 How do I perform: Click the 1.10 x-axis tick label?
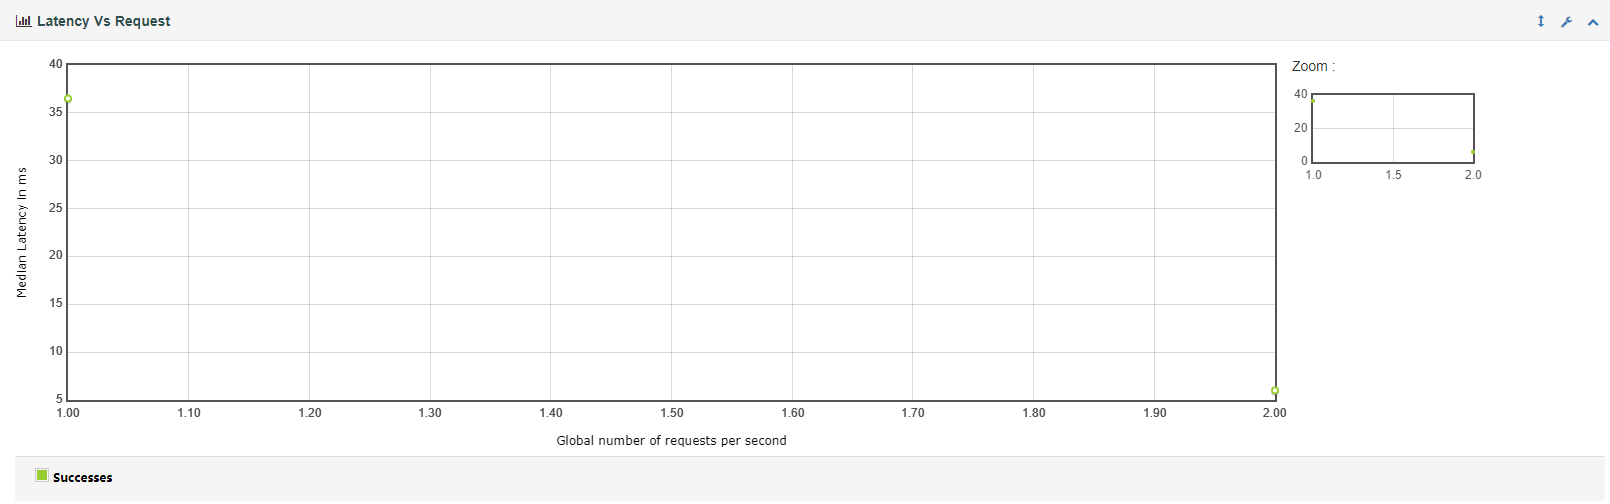tap(189, 413)
